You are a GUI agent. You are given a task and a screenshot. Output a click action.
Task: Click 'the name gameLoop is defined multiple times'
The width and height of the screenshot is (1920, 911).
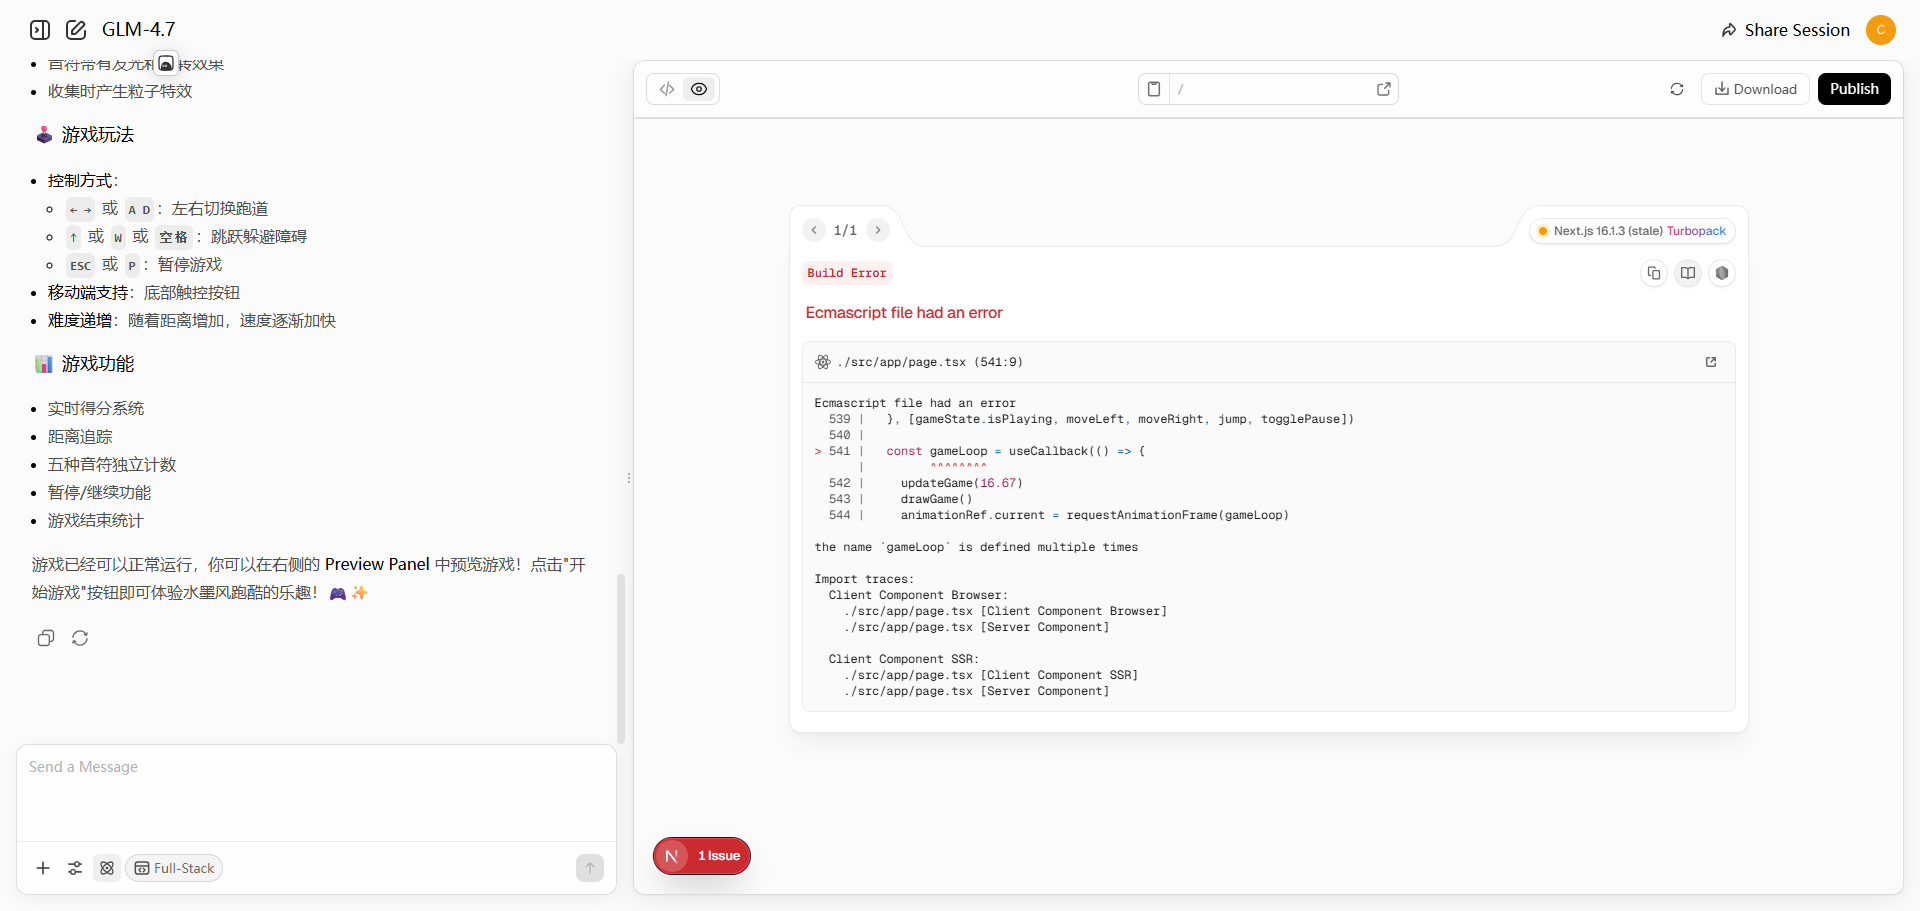click(976, 547)
